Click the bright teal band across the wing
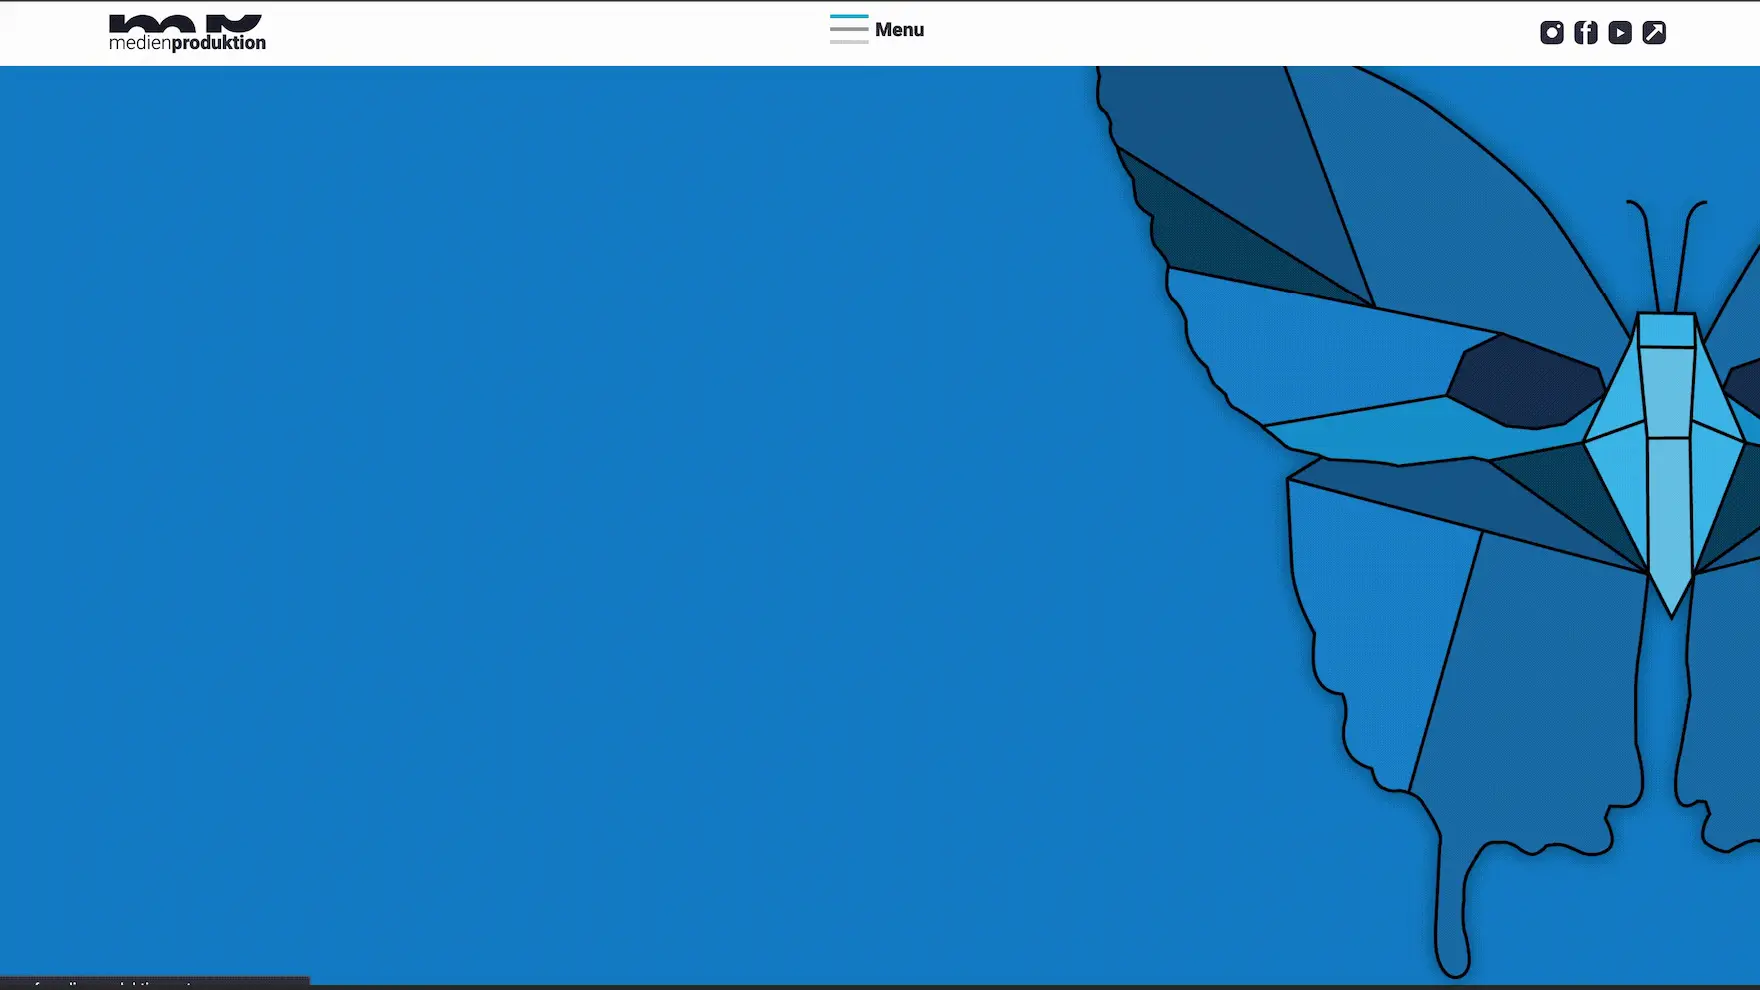 1400,432
